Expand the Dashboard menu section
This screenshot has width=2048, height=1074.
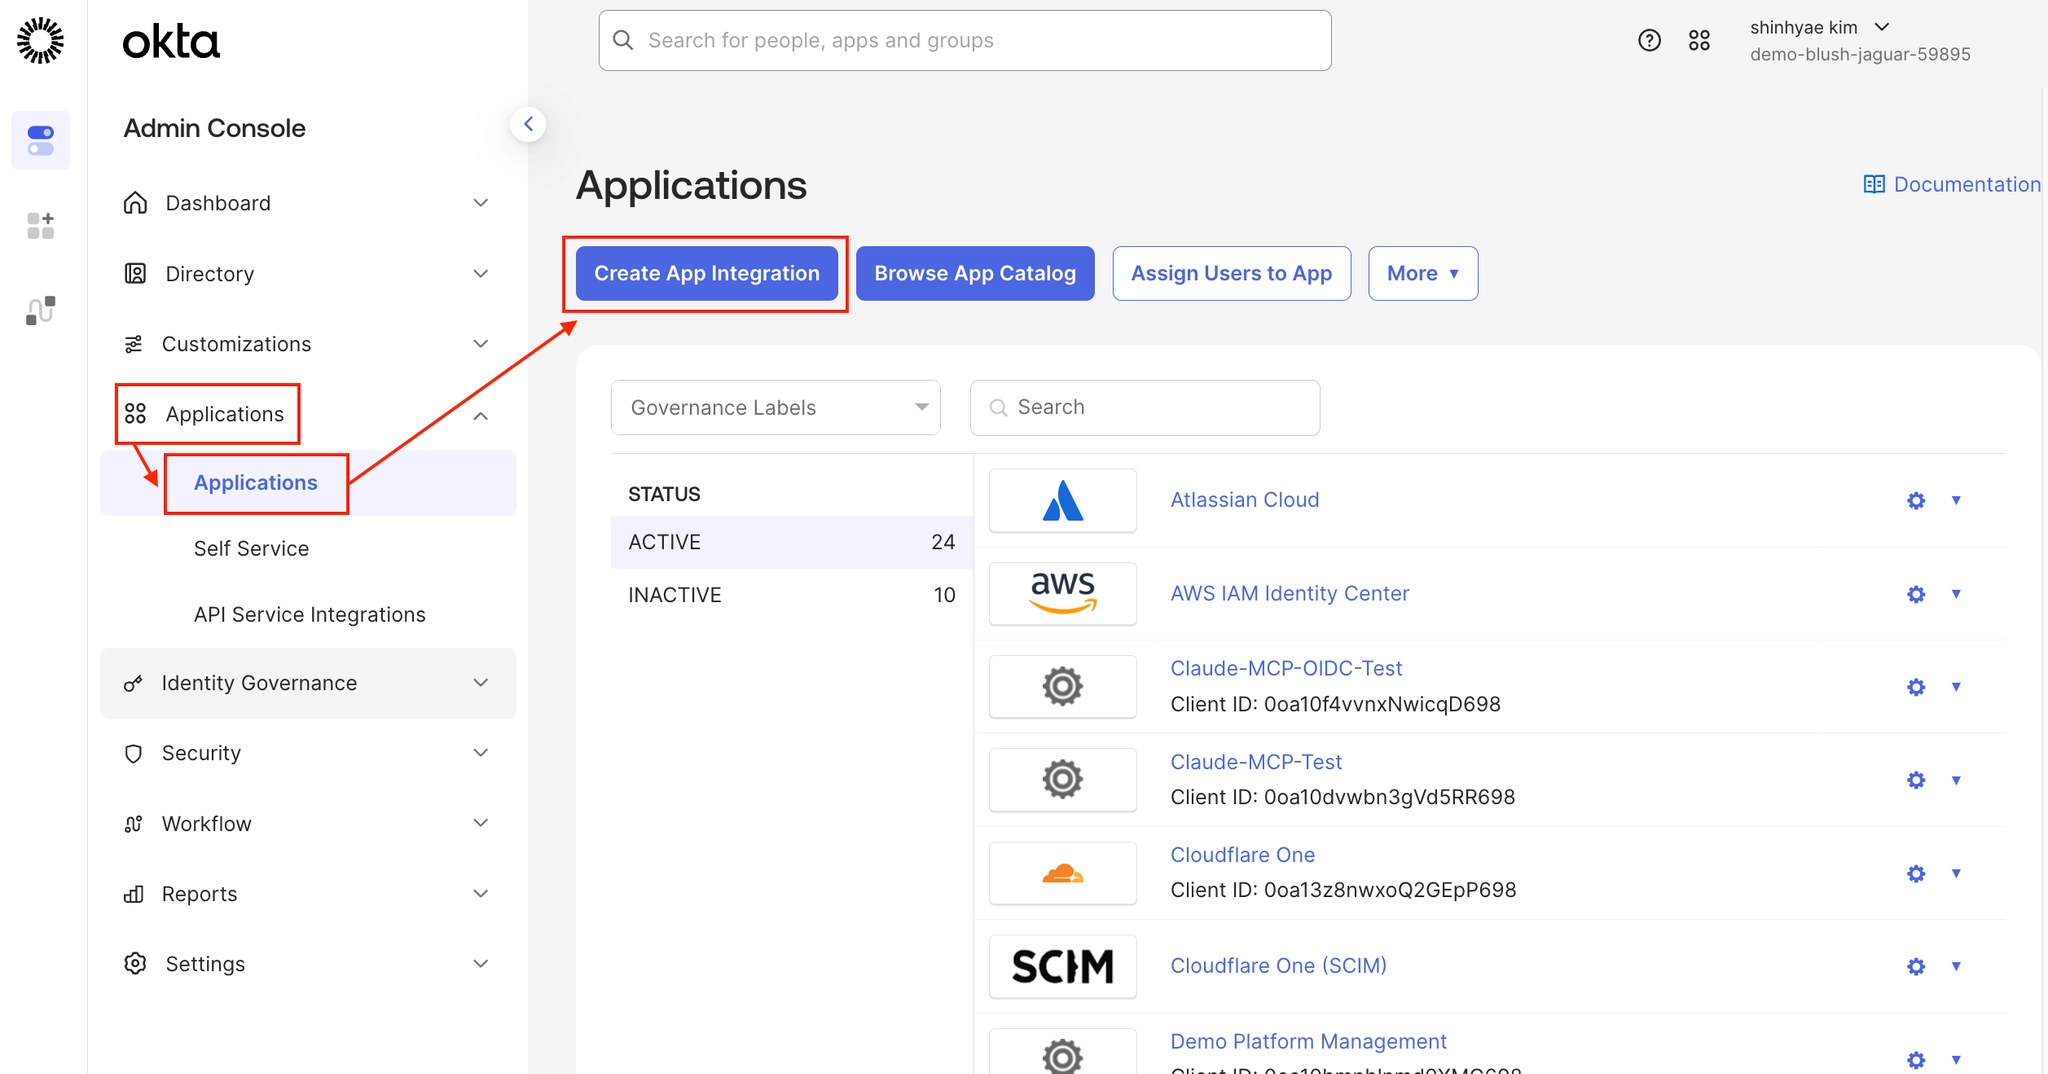(x=308, y=203)
